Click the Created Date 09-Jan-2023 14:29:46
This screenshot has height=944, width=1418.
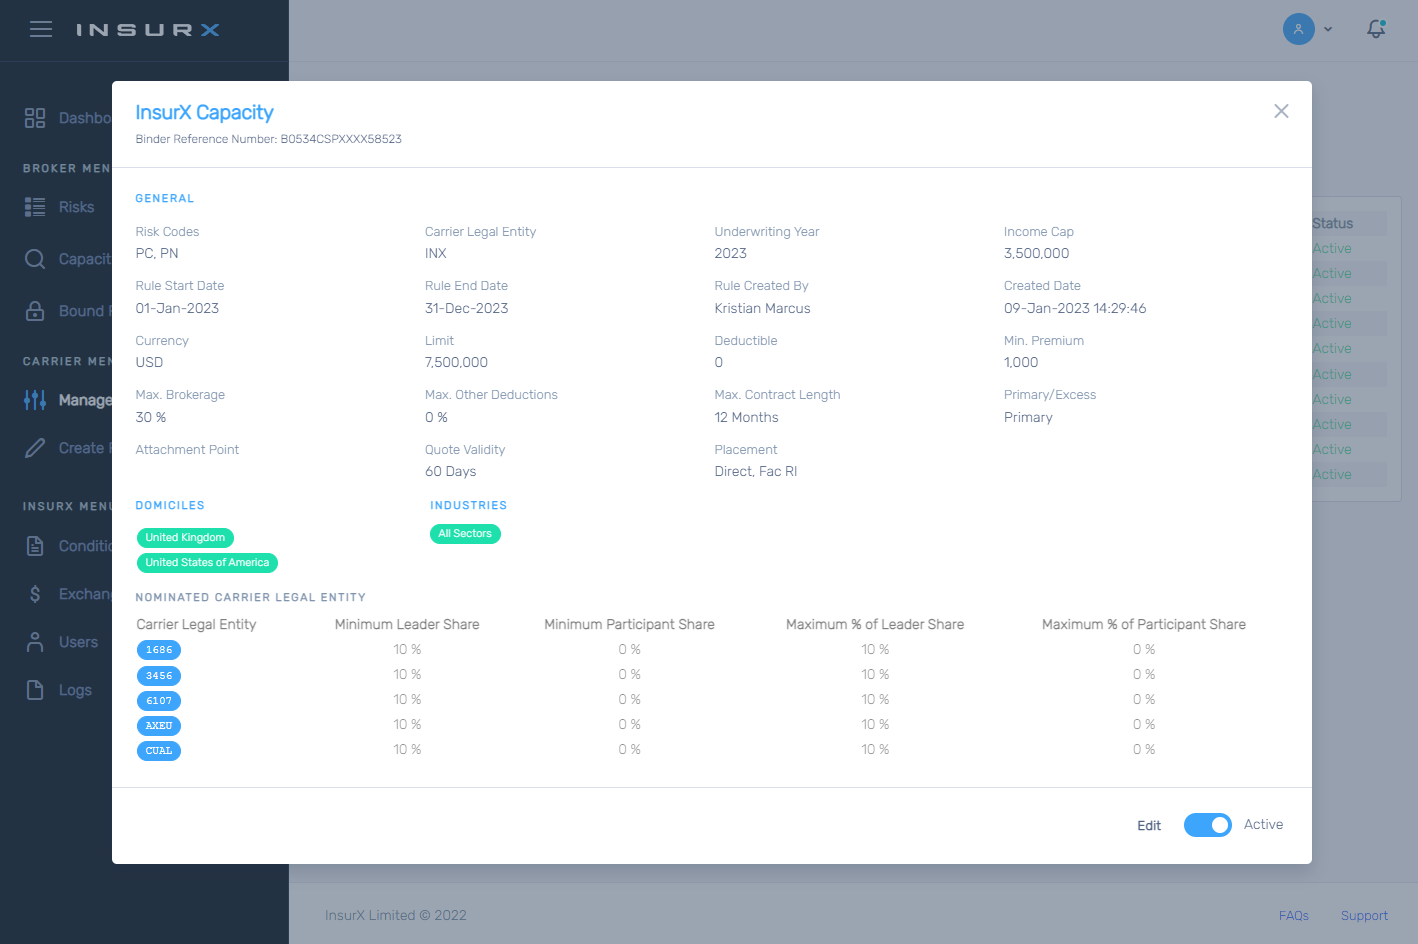1075,308
